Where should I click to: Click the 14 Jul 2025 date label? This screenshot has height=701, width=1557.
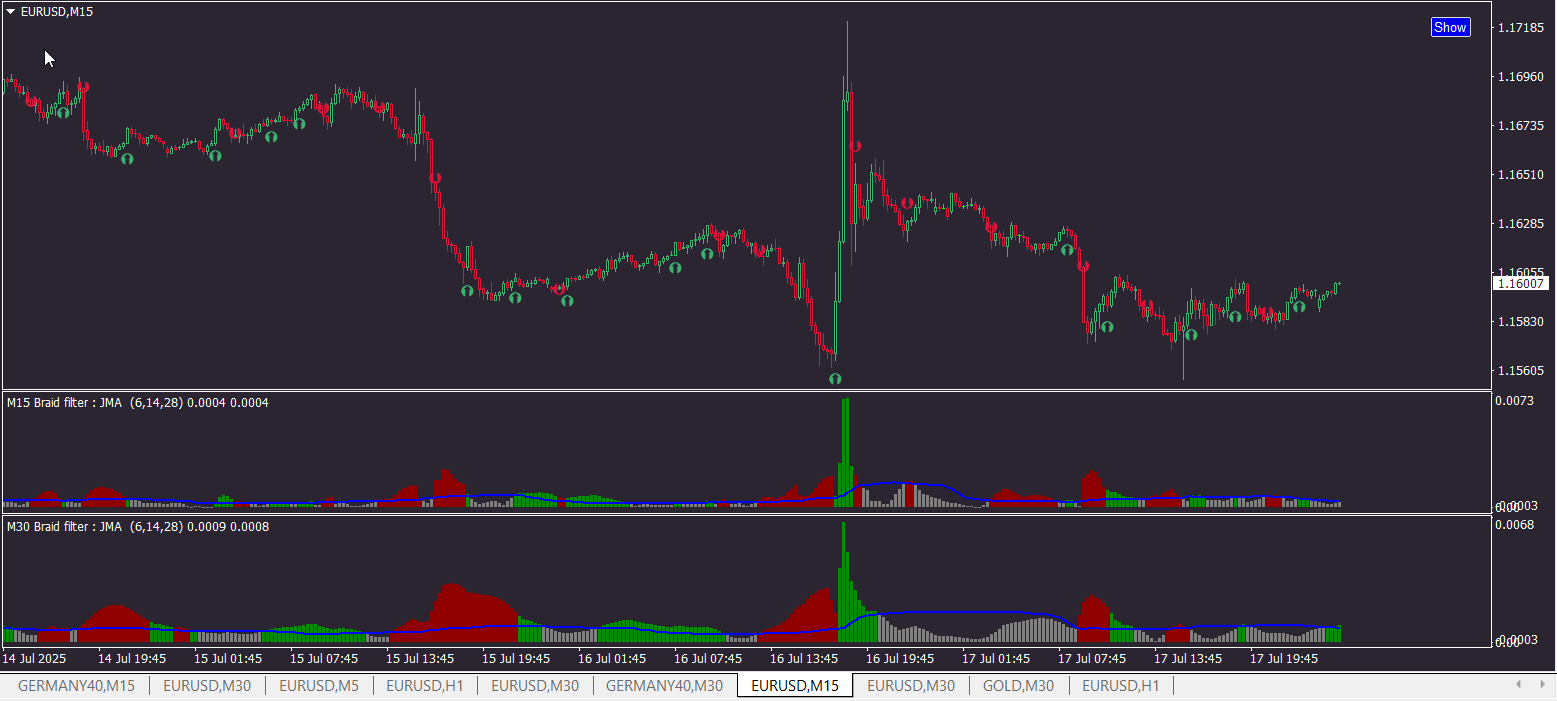point(34,659)
